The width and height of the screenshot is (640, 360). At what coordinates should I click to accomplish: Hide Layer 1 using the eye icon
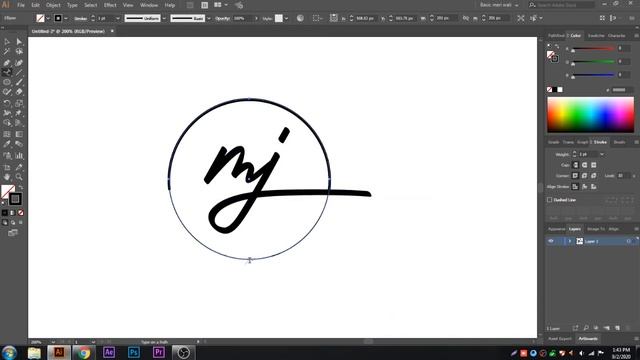551,241
